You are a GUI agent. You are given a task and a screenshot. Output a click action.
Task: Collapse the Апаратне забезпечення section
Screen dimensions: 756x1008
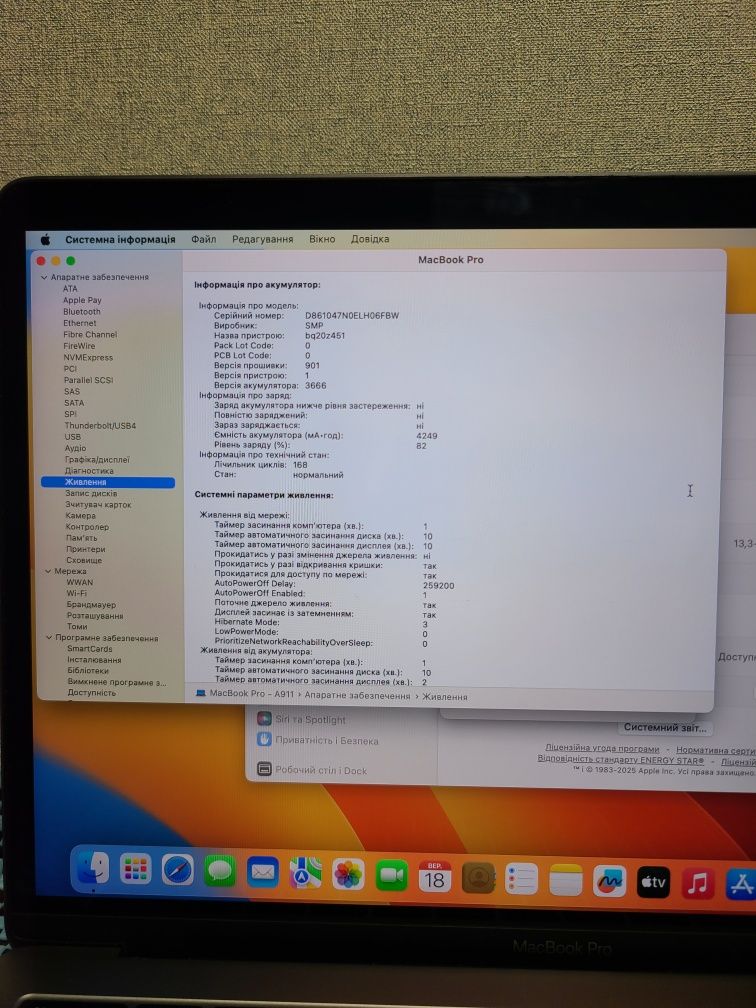(x=44, y=278)
